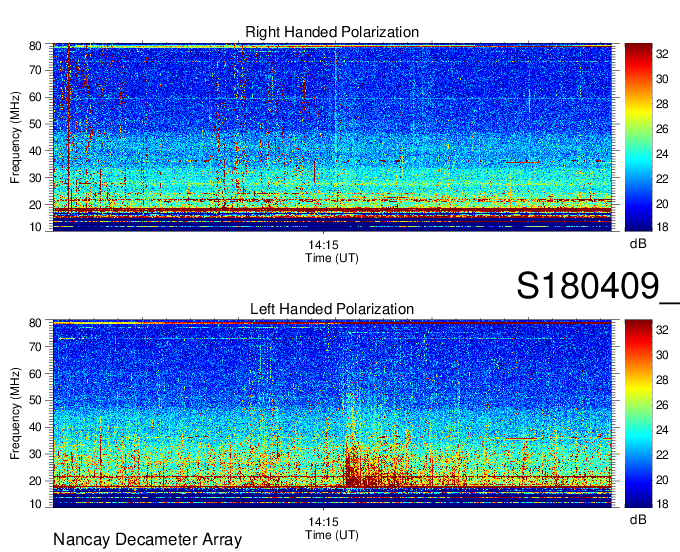Image resolution: width=680 pixels, height=552 pixels.
Task: Click the dB unit label of lower colorbar
Action: [x=638, y=519]
